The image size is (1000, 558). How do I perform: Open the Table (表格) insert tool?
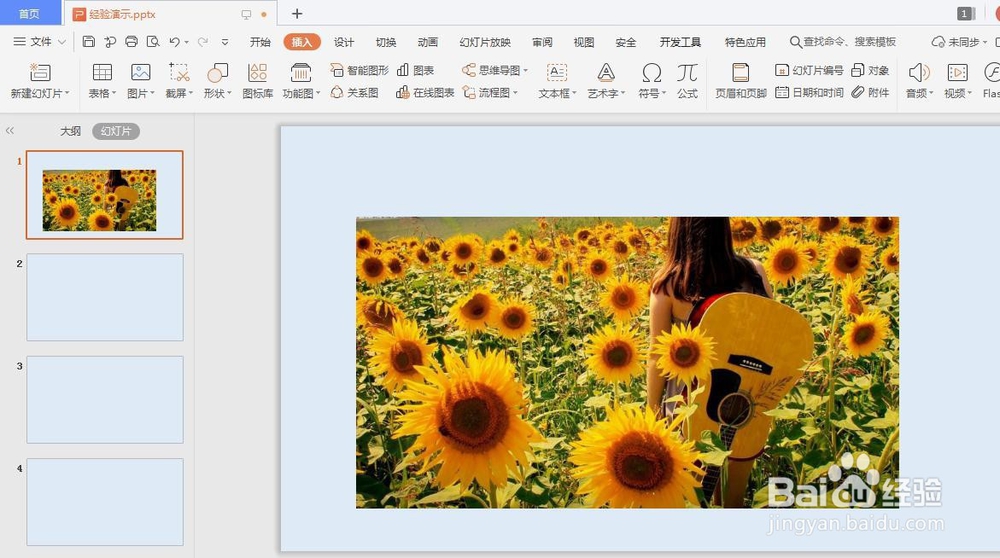102,80
